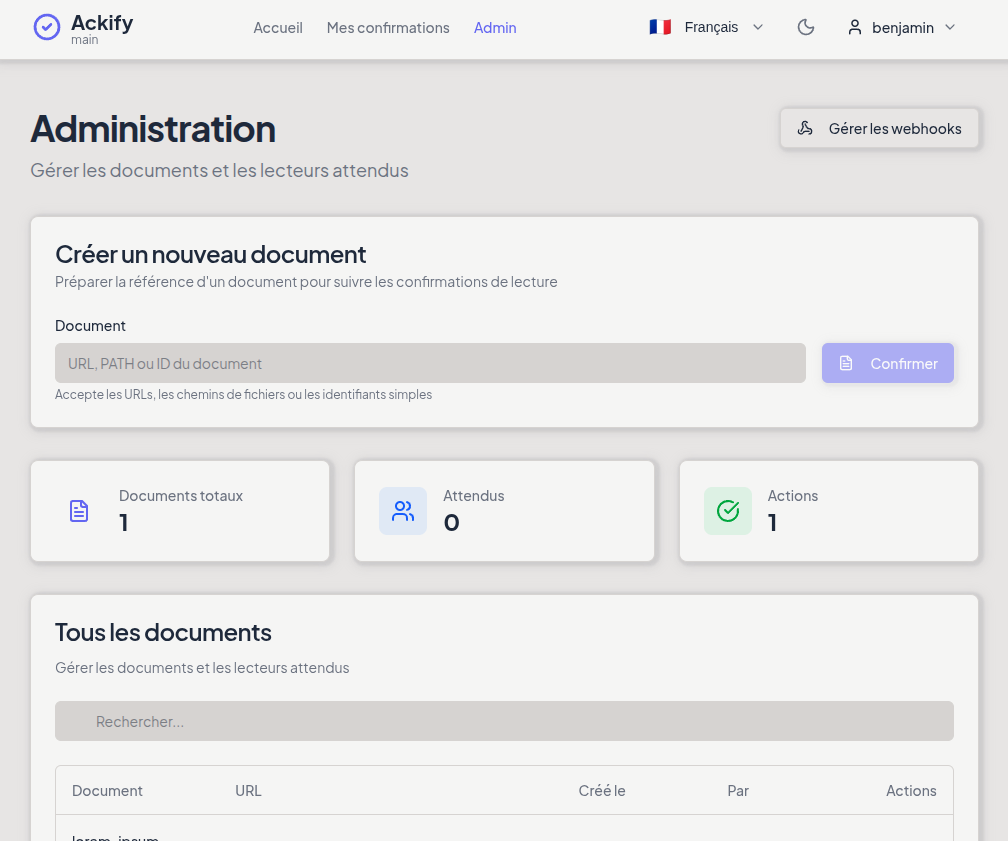
Task: Open the Français language dropdown
Action: 710,28
